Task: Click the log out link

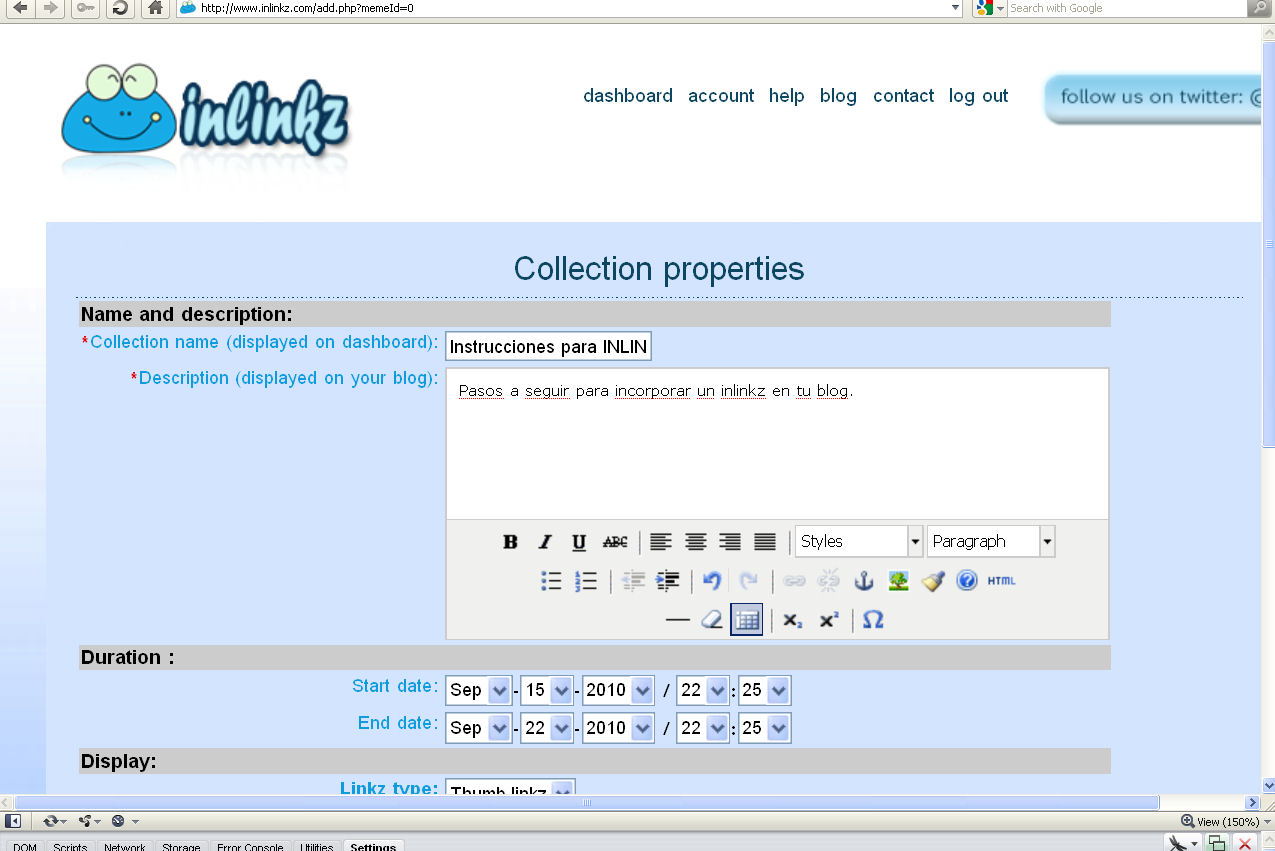Action: pos(977,96)
